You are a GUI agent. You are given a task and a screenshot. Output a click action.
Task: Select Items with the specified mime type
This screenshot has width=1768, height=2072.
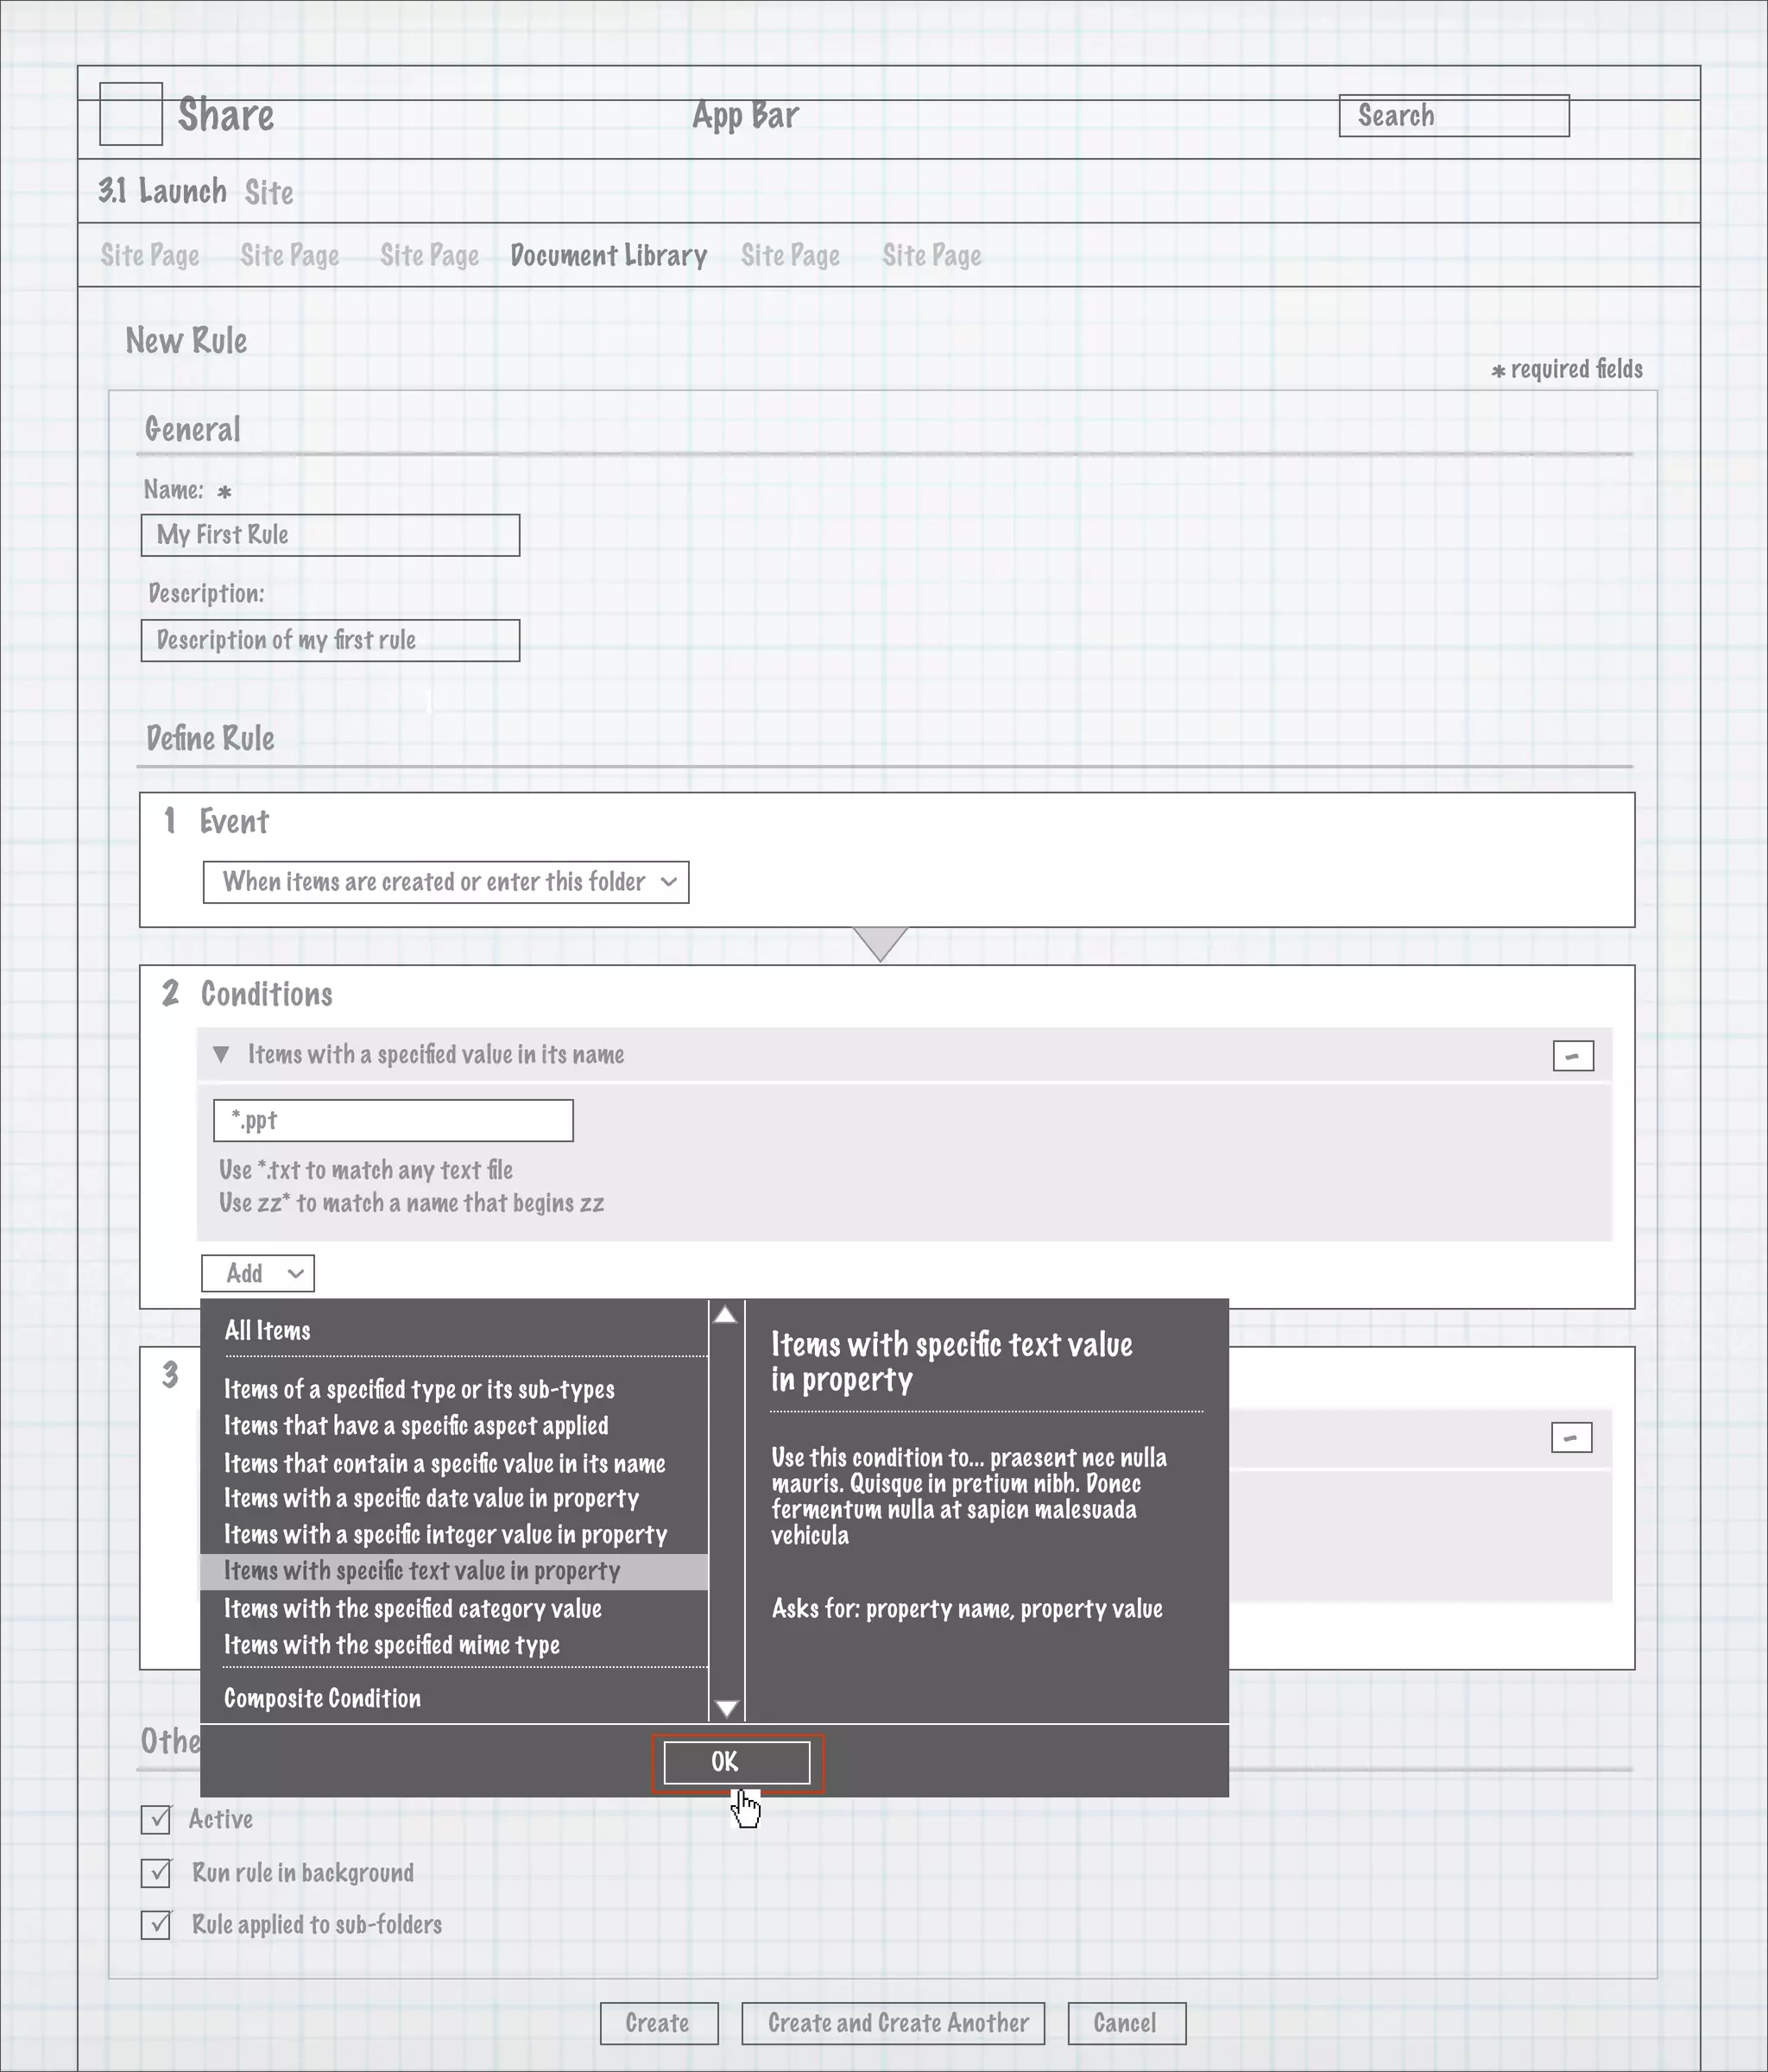pos(391,1645)
